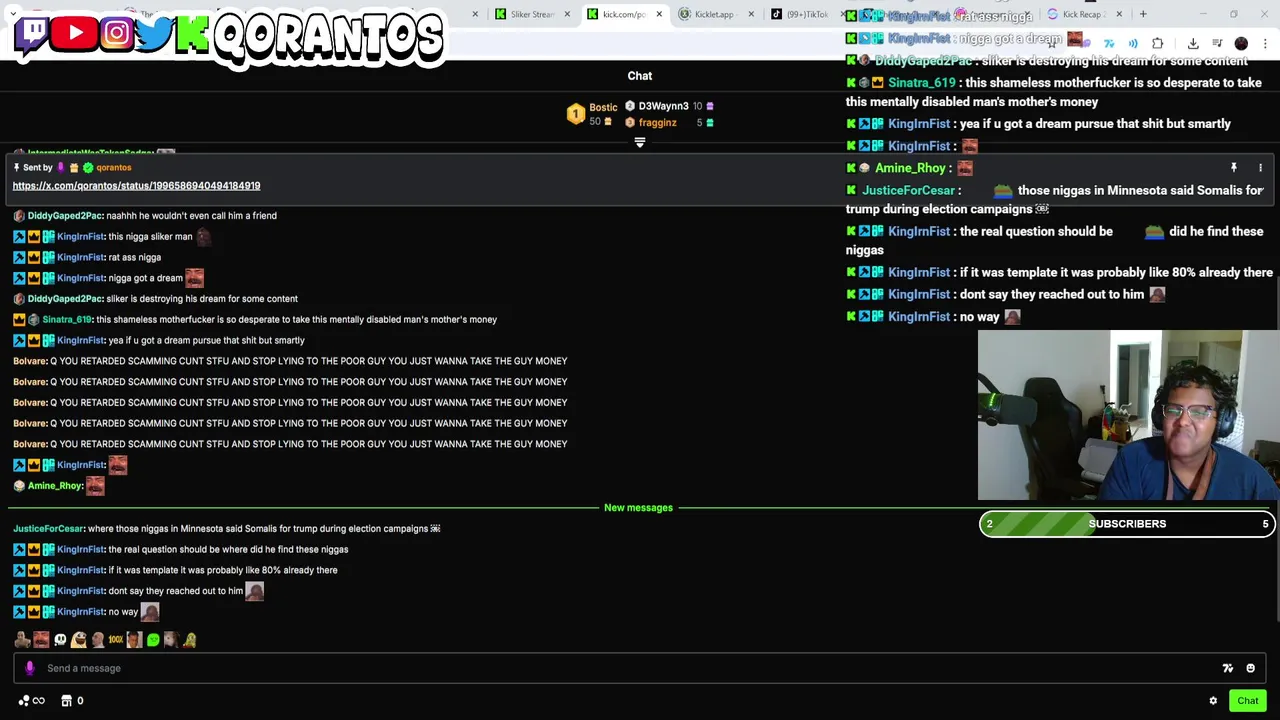
Task: Open chat settings gear icon
Action: 1213,701
